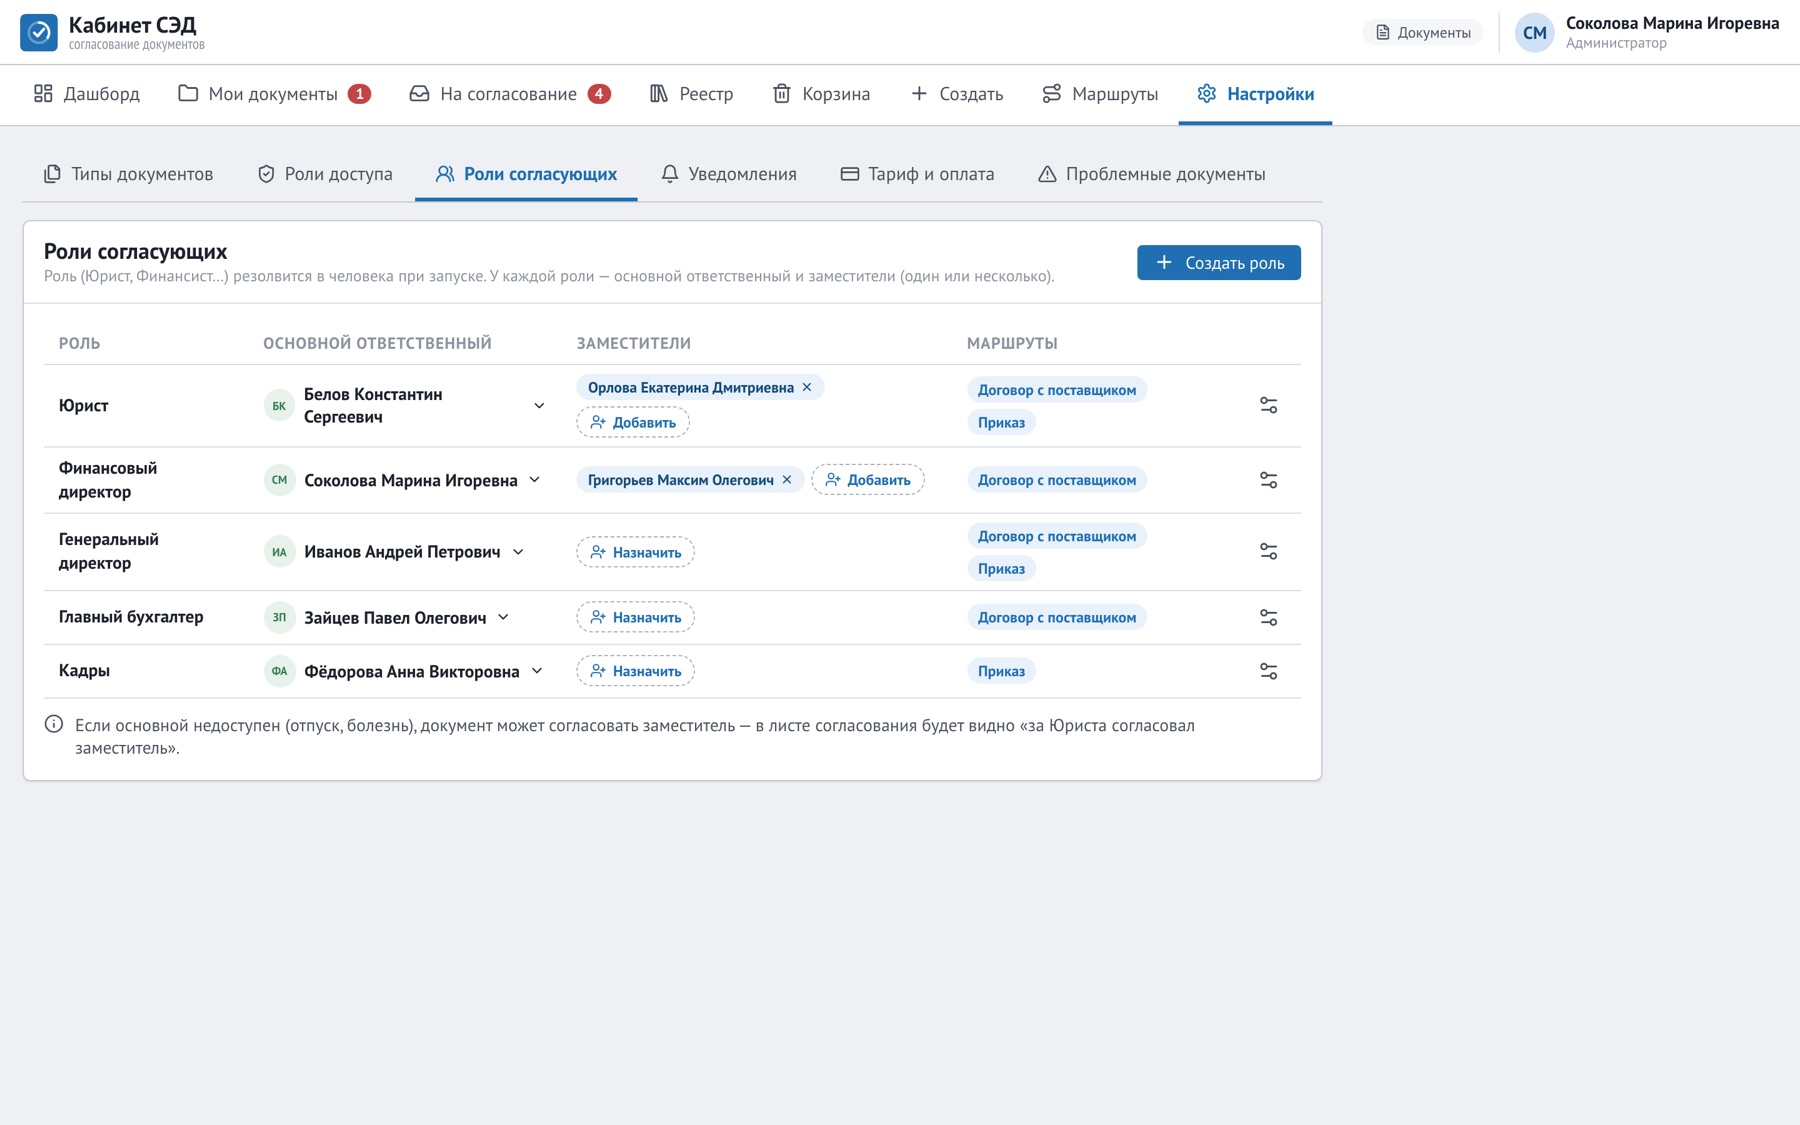Assign deputy for Генеральный директор
This screenshot has width=1800, height=1125.
(636, 552)
